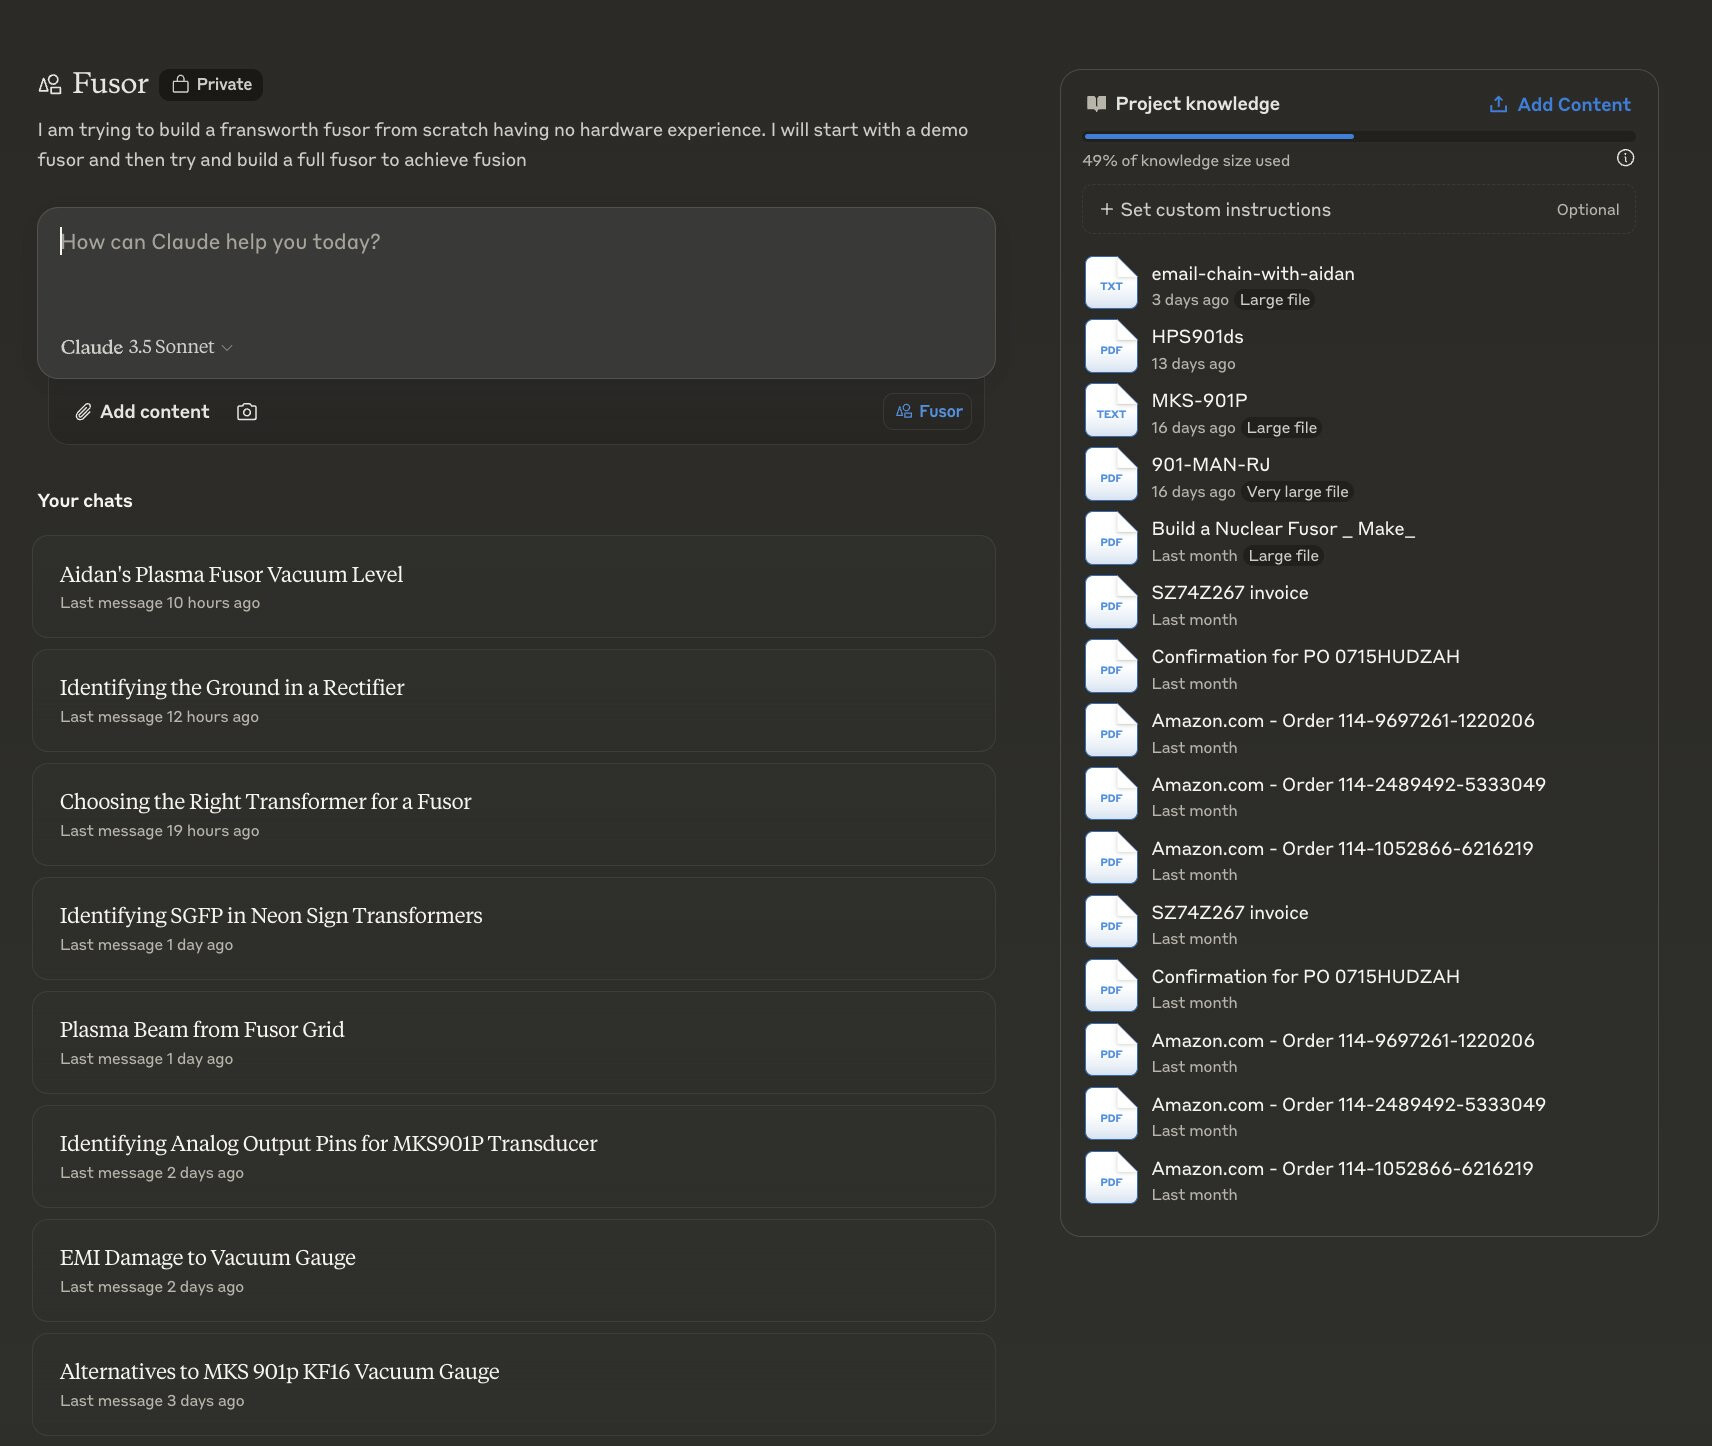The width and height of the screenshot is (1712, 1446).
Task: Click the Fusor project icon beside title
Action: click(x=50, y=85)
